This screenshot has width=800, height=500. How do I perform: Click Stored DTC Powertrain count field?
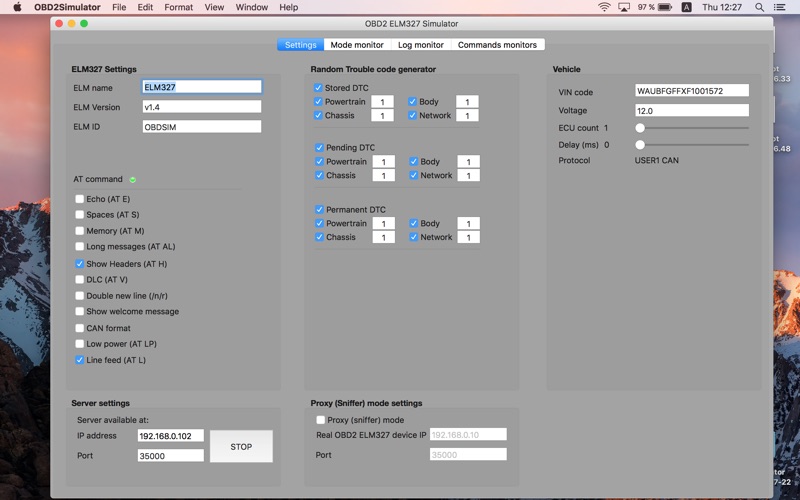[x=382, y=102]
